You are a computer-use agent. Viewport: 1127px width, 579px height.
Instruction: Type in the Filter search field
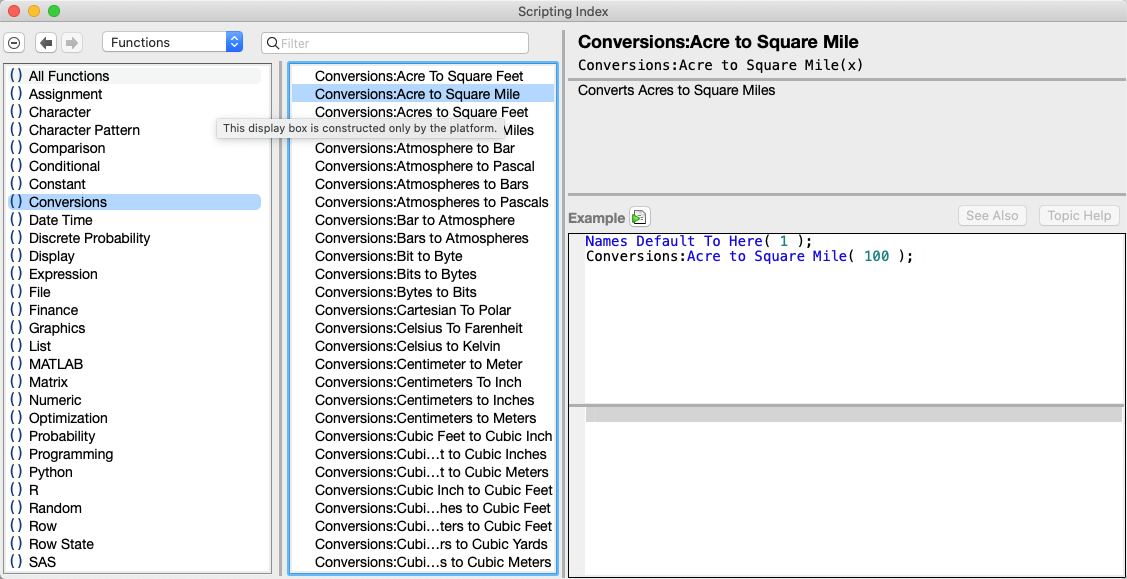(x=400, y=43)
